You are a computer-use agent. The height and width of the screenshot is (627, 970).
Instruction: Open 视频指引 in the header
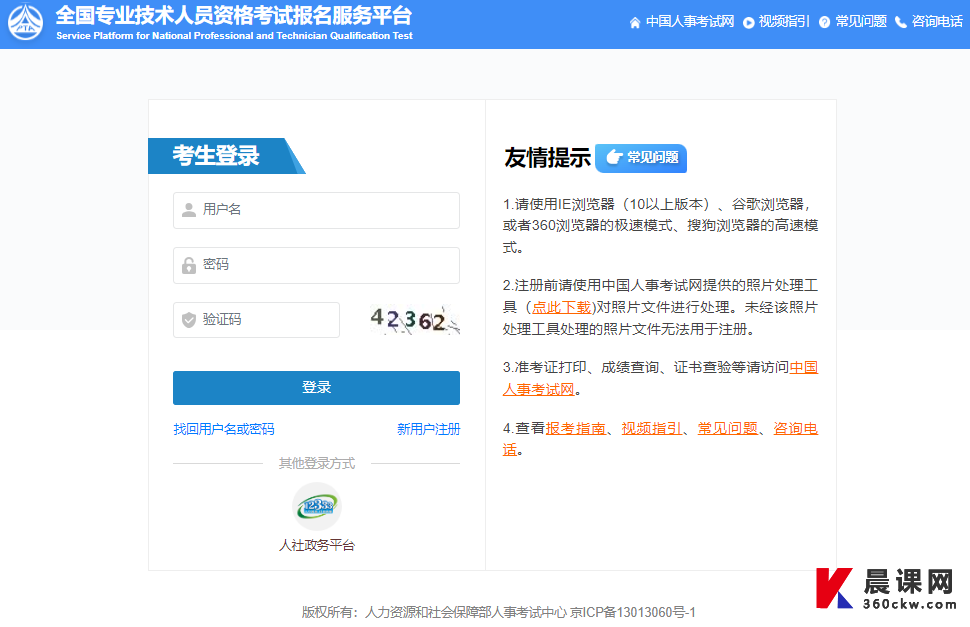[784, 22]
